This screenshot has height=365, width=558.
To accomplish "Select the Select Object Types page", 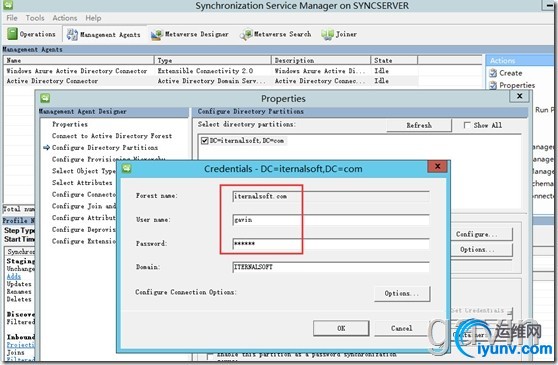I will pyautogui.click(x=84, y=171).
